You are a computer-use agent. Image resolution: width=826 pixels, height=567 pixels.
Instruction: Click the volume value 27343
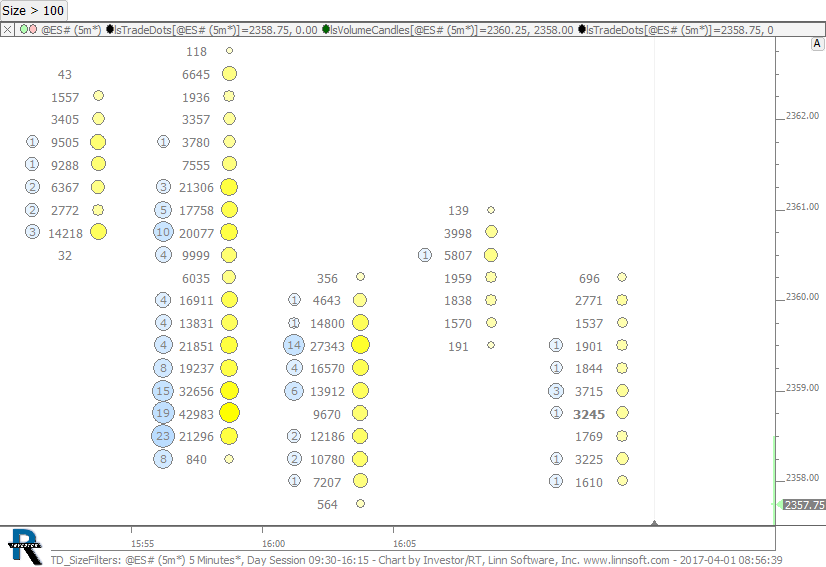327,346
